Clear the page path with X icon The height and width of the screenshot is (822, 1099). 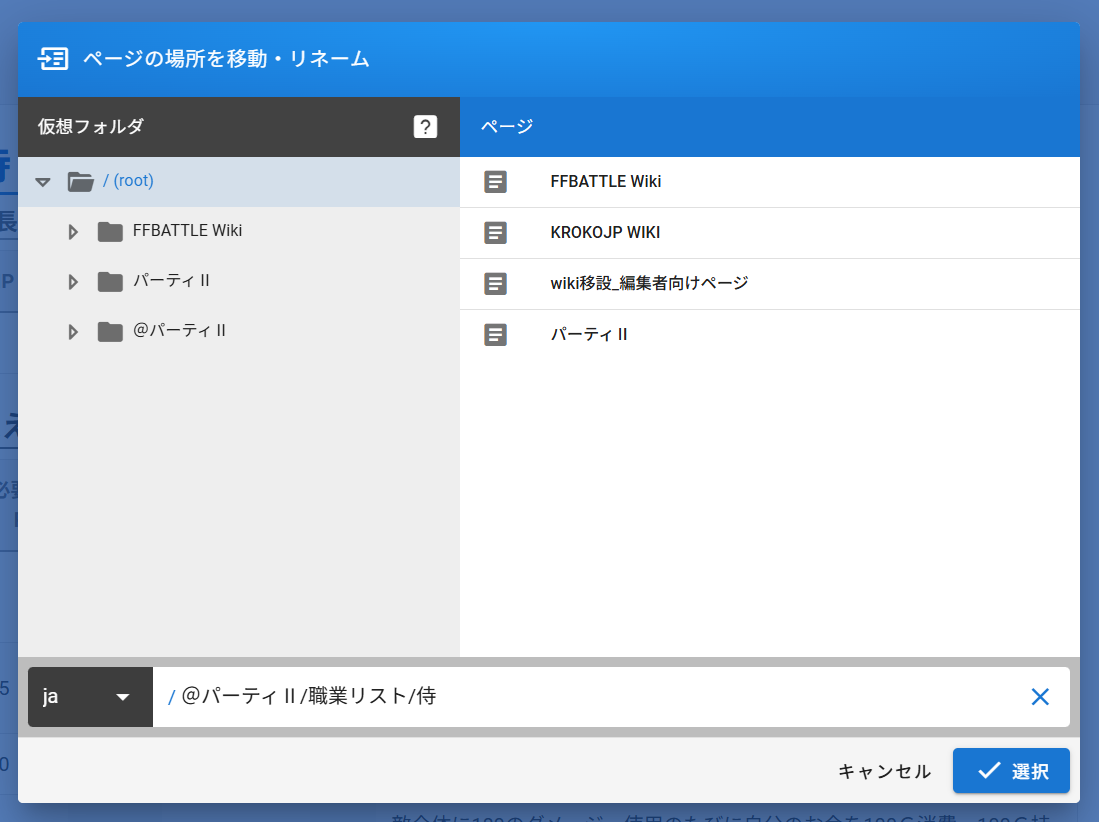[x=1040, y=697]
